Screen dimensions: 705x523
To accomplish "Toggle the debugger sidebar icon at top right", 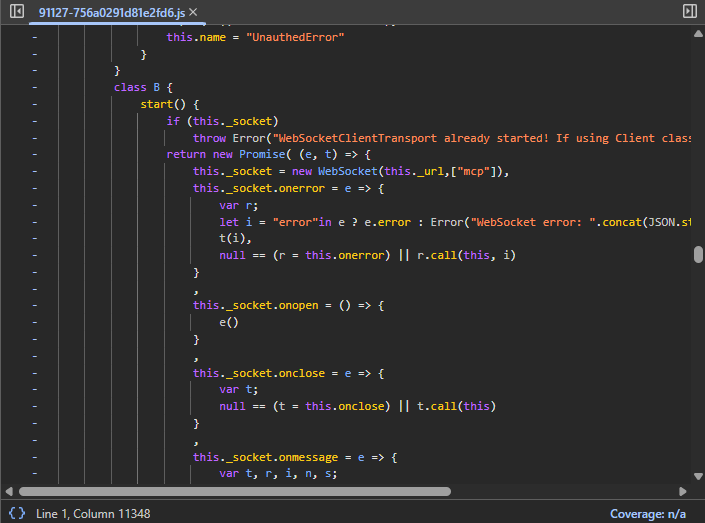I will [x=689, y=11].
